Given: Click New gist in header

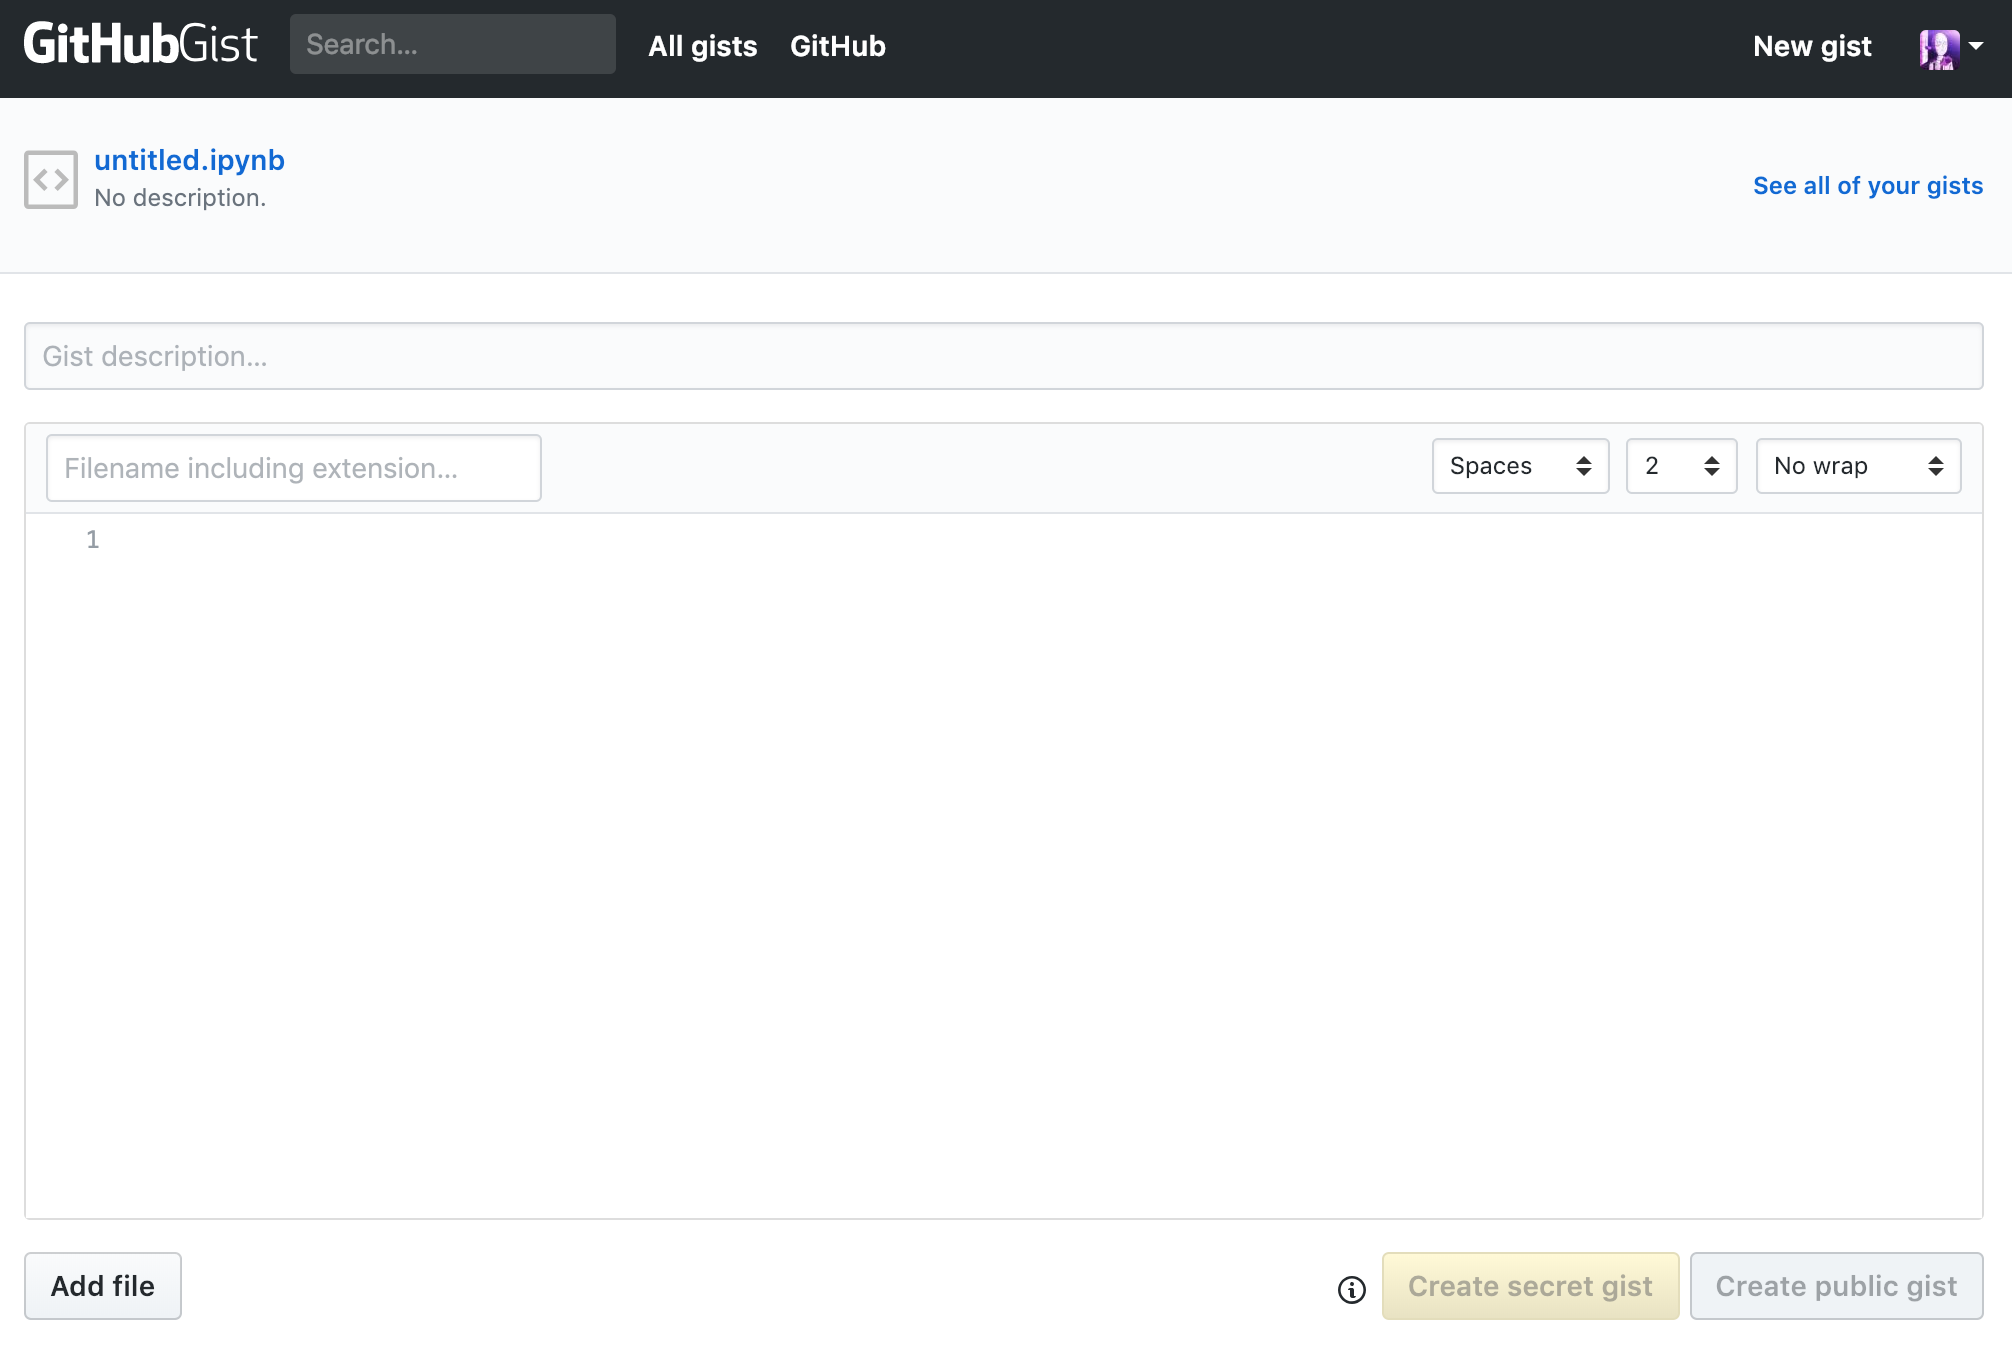Looking at the screenshot, I should [x=1811, y=46].
